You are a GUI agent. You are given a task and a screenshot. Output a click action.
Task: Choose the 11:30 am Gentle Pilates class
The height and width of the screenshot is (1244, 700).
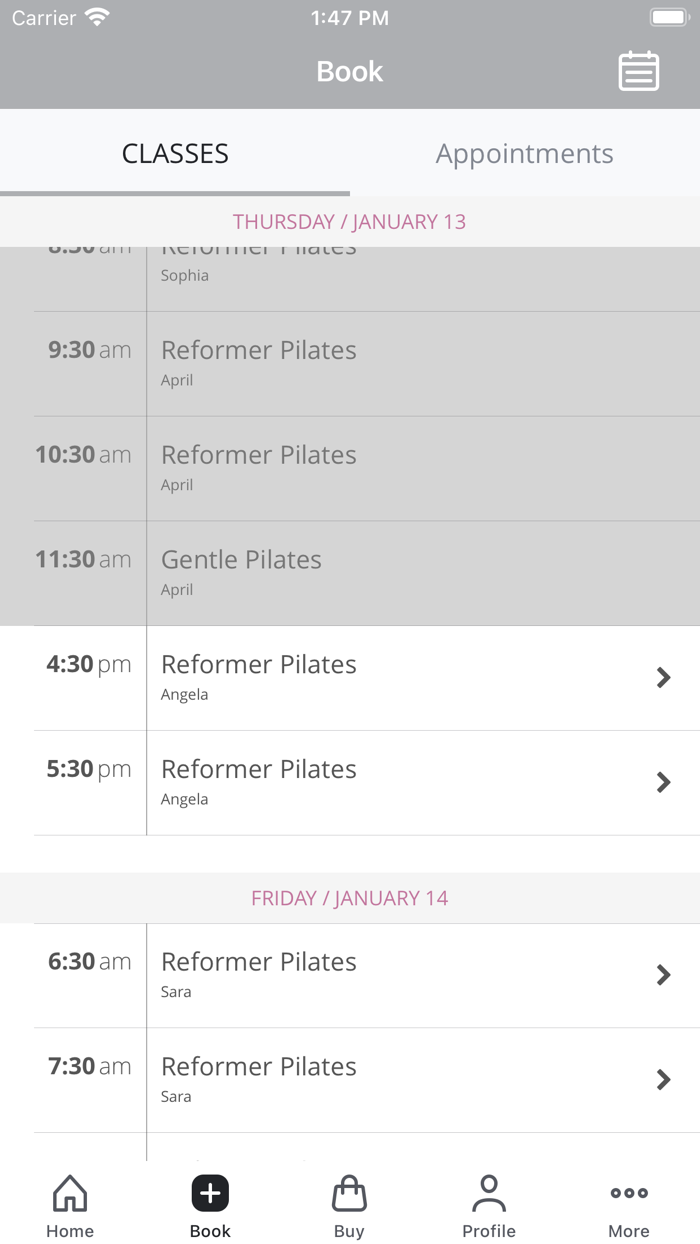[350, 572]
